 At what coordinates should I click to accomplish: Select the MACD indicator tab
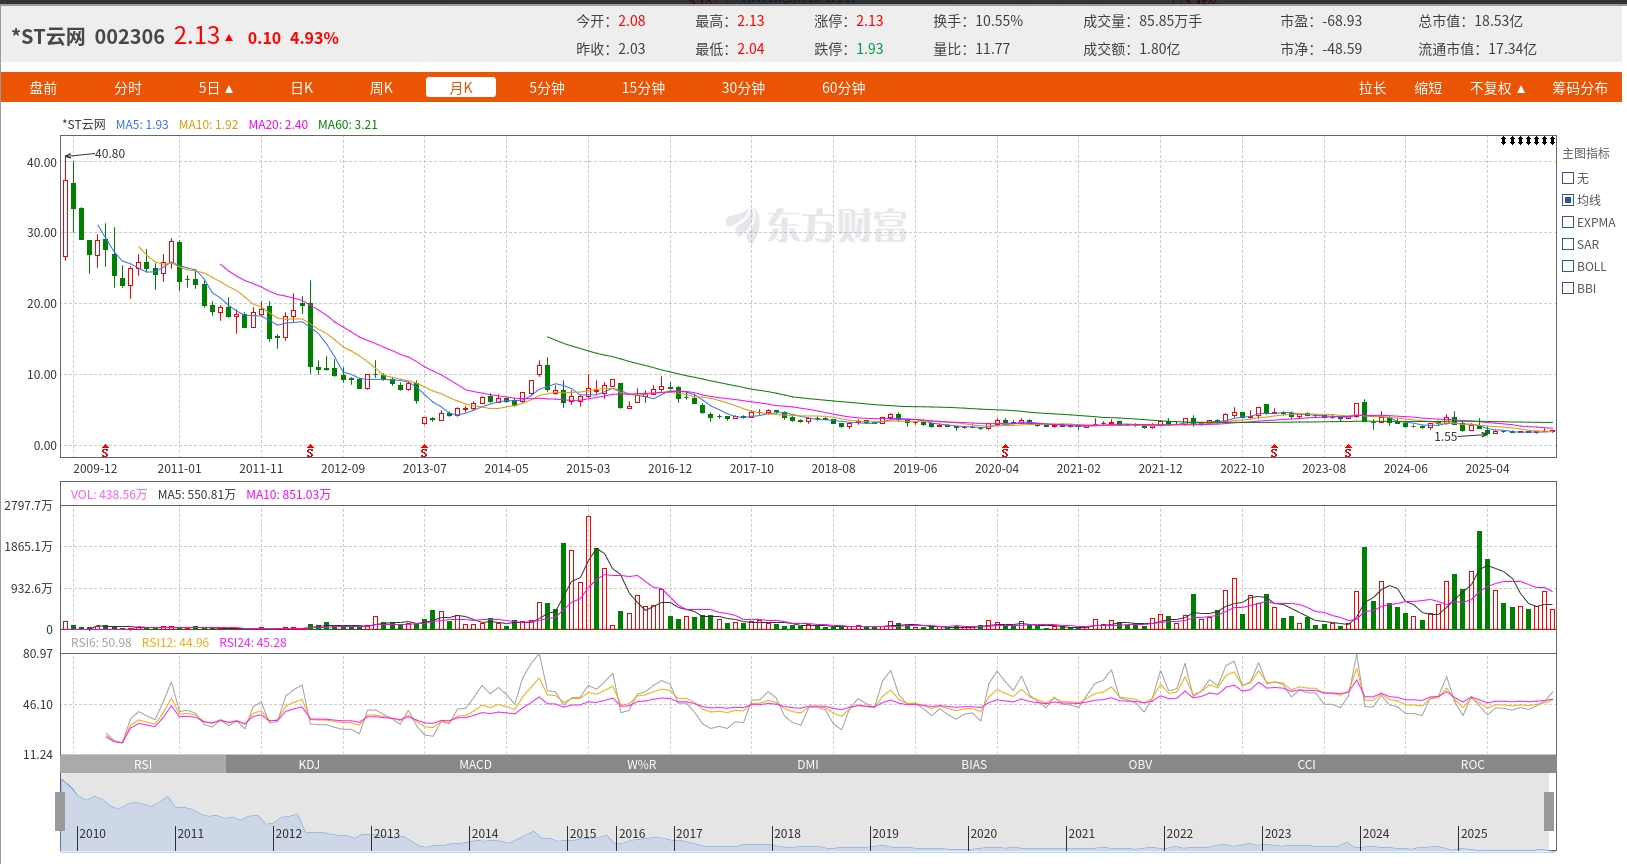point(475,764)
